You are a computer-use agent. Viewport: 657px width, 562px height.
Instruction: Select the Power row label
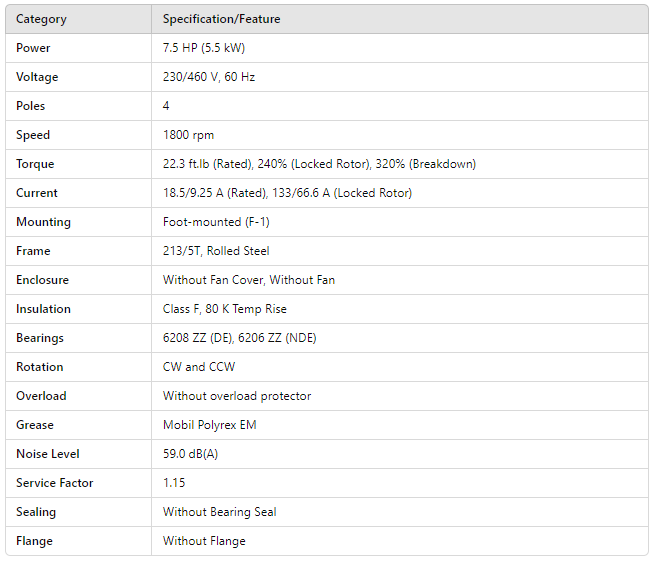pyautogui.click(x=33, y=48)
